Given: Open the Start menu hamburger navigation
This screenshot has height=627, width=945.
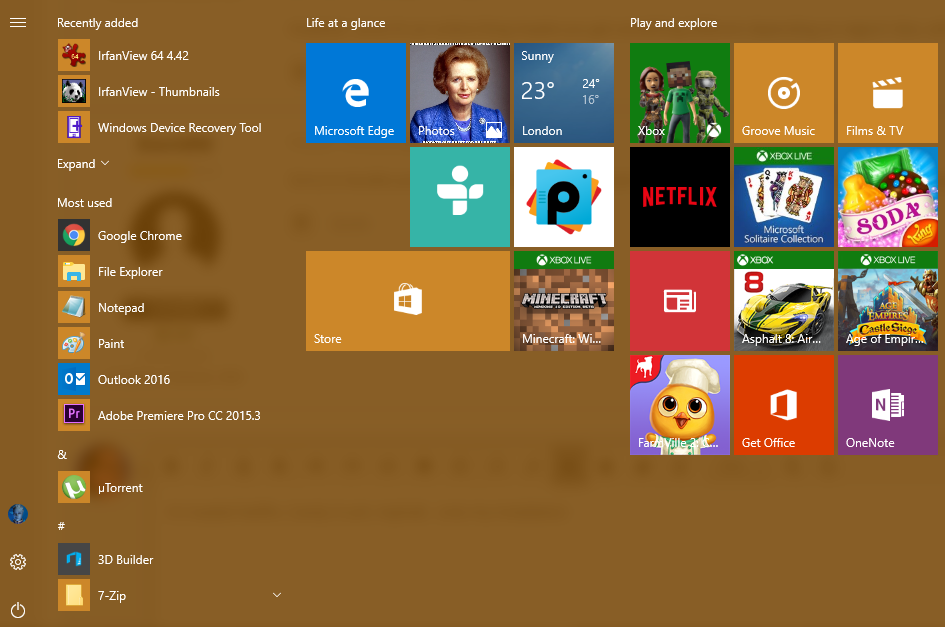Looking at the screenshot, I should [17, 24].
